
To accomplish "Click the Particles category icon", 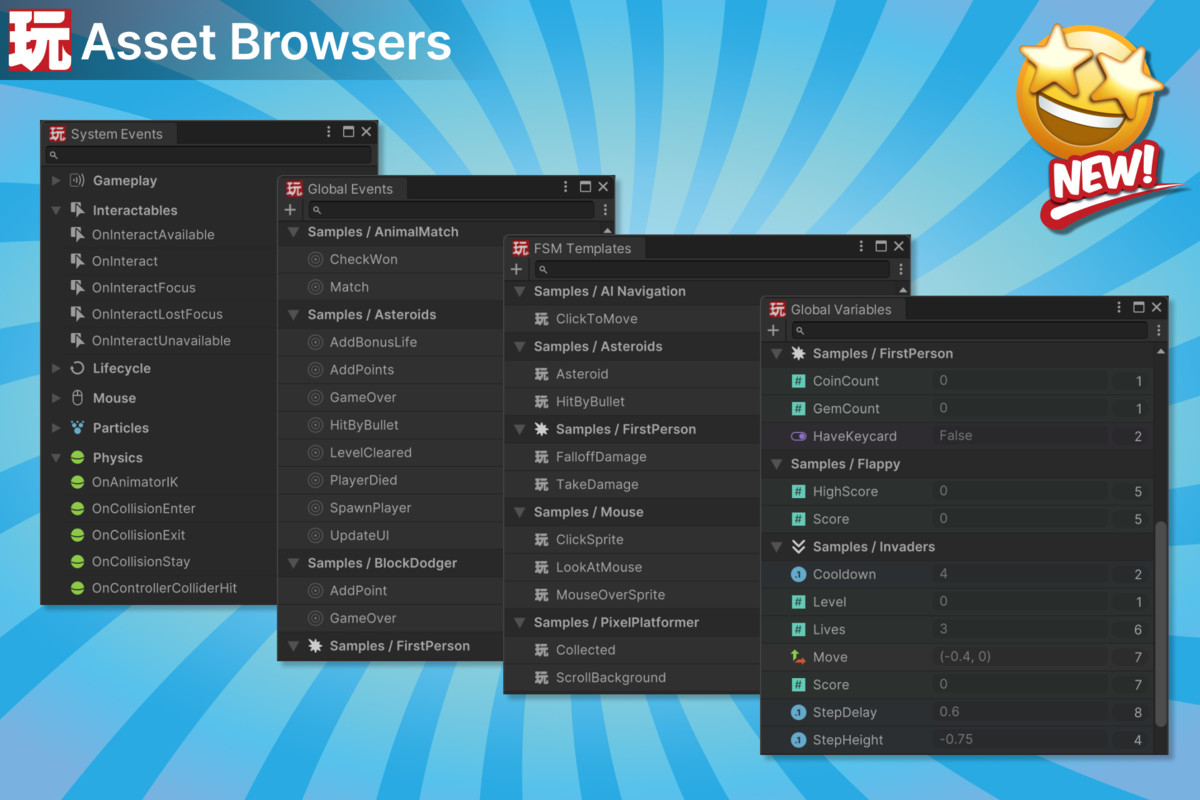I will (x=77, y=428).
